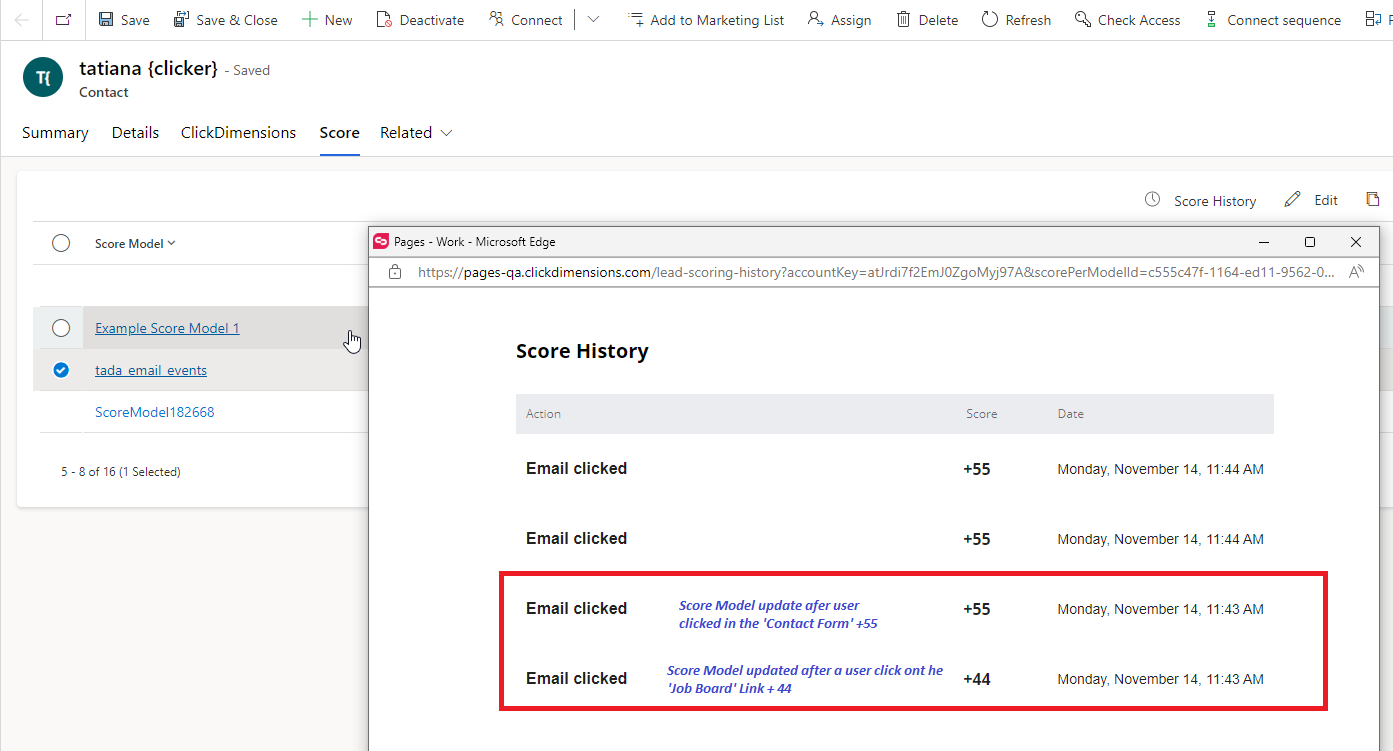Click the Action column header

coord(543,414)
